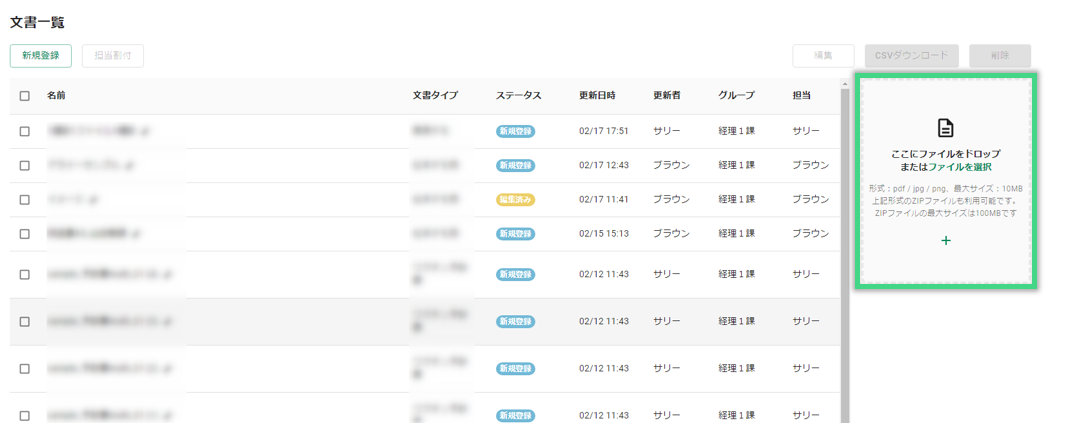This screenshot has height=437, width=1065.
Task: Click the 文書タイプ column header
Action: click(x=435, y=96)
